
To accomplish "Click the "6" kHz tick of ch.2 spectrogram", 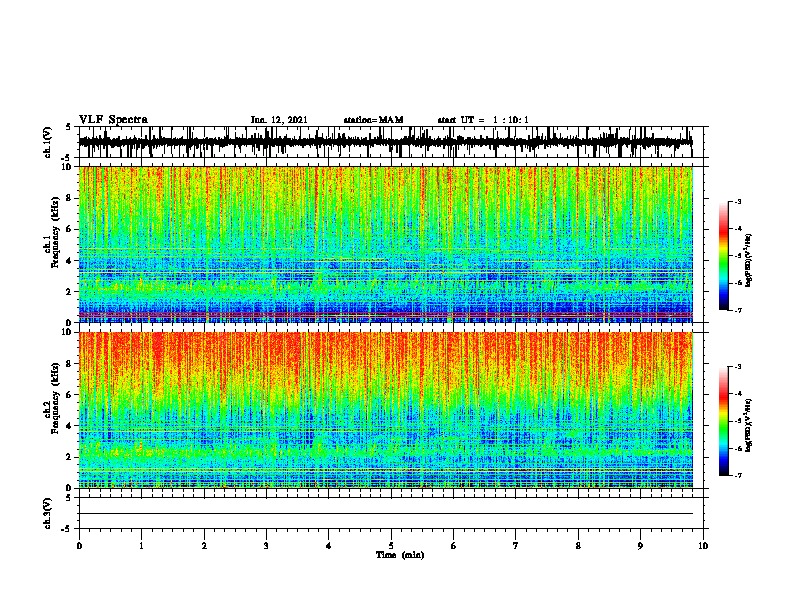I will tap(69, 395).
